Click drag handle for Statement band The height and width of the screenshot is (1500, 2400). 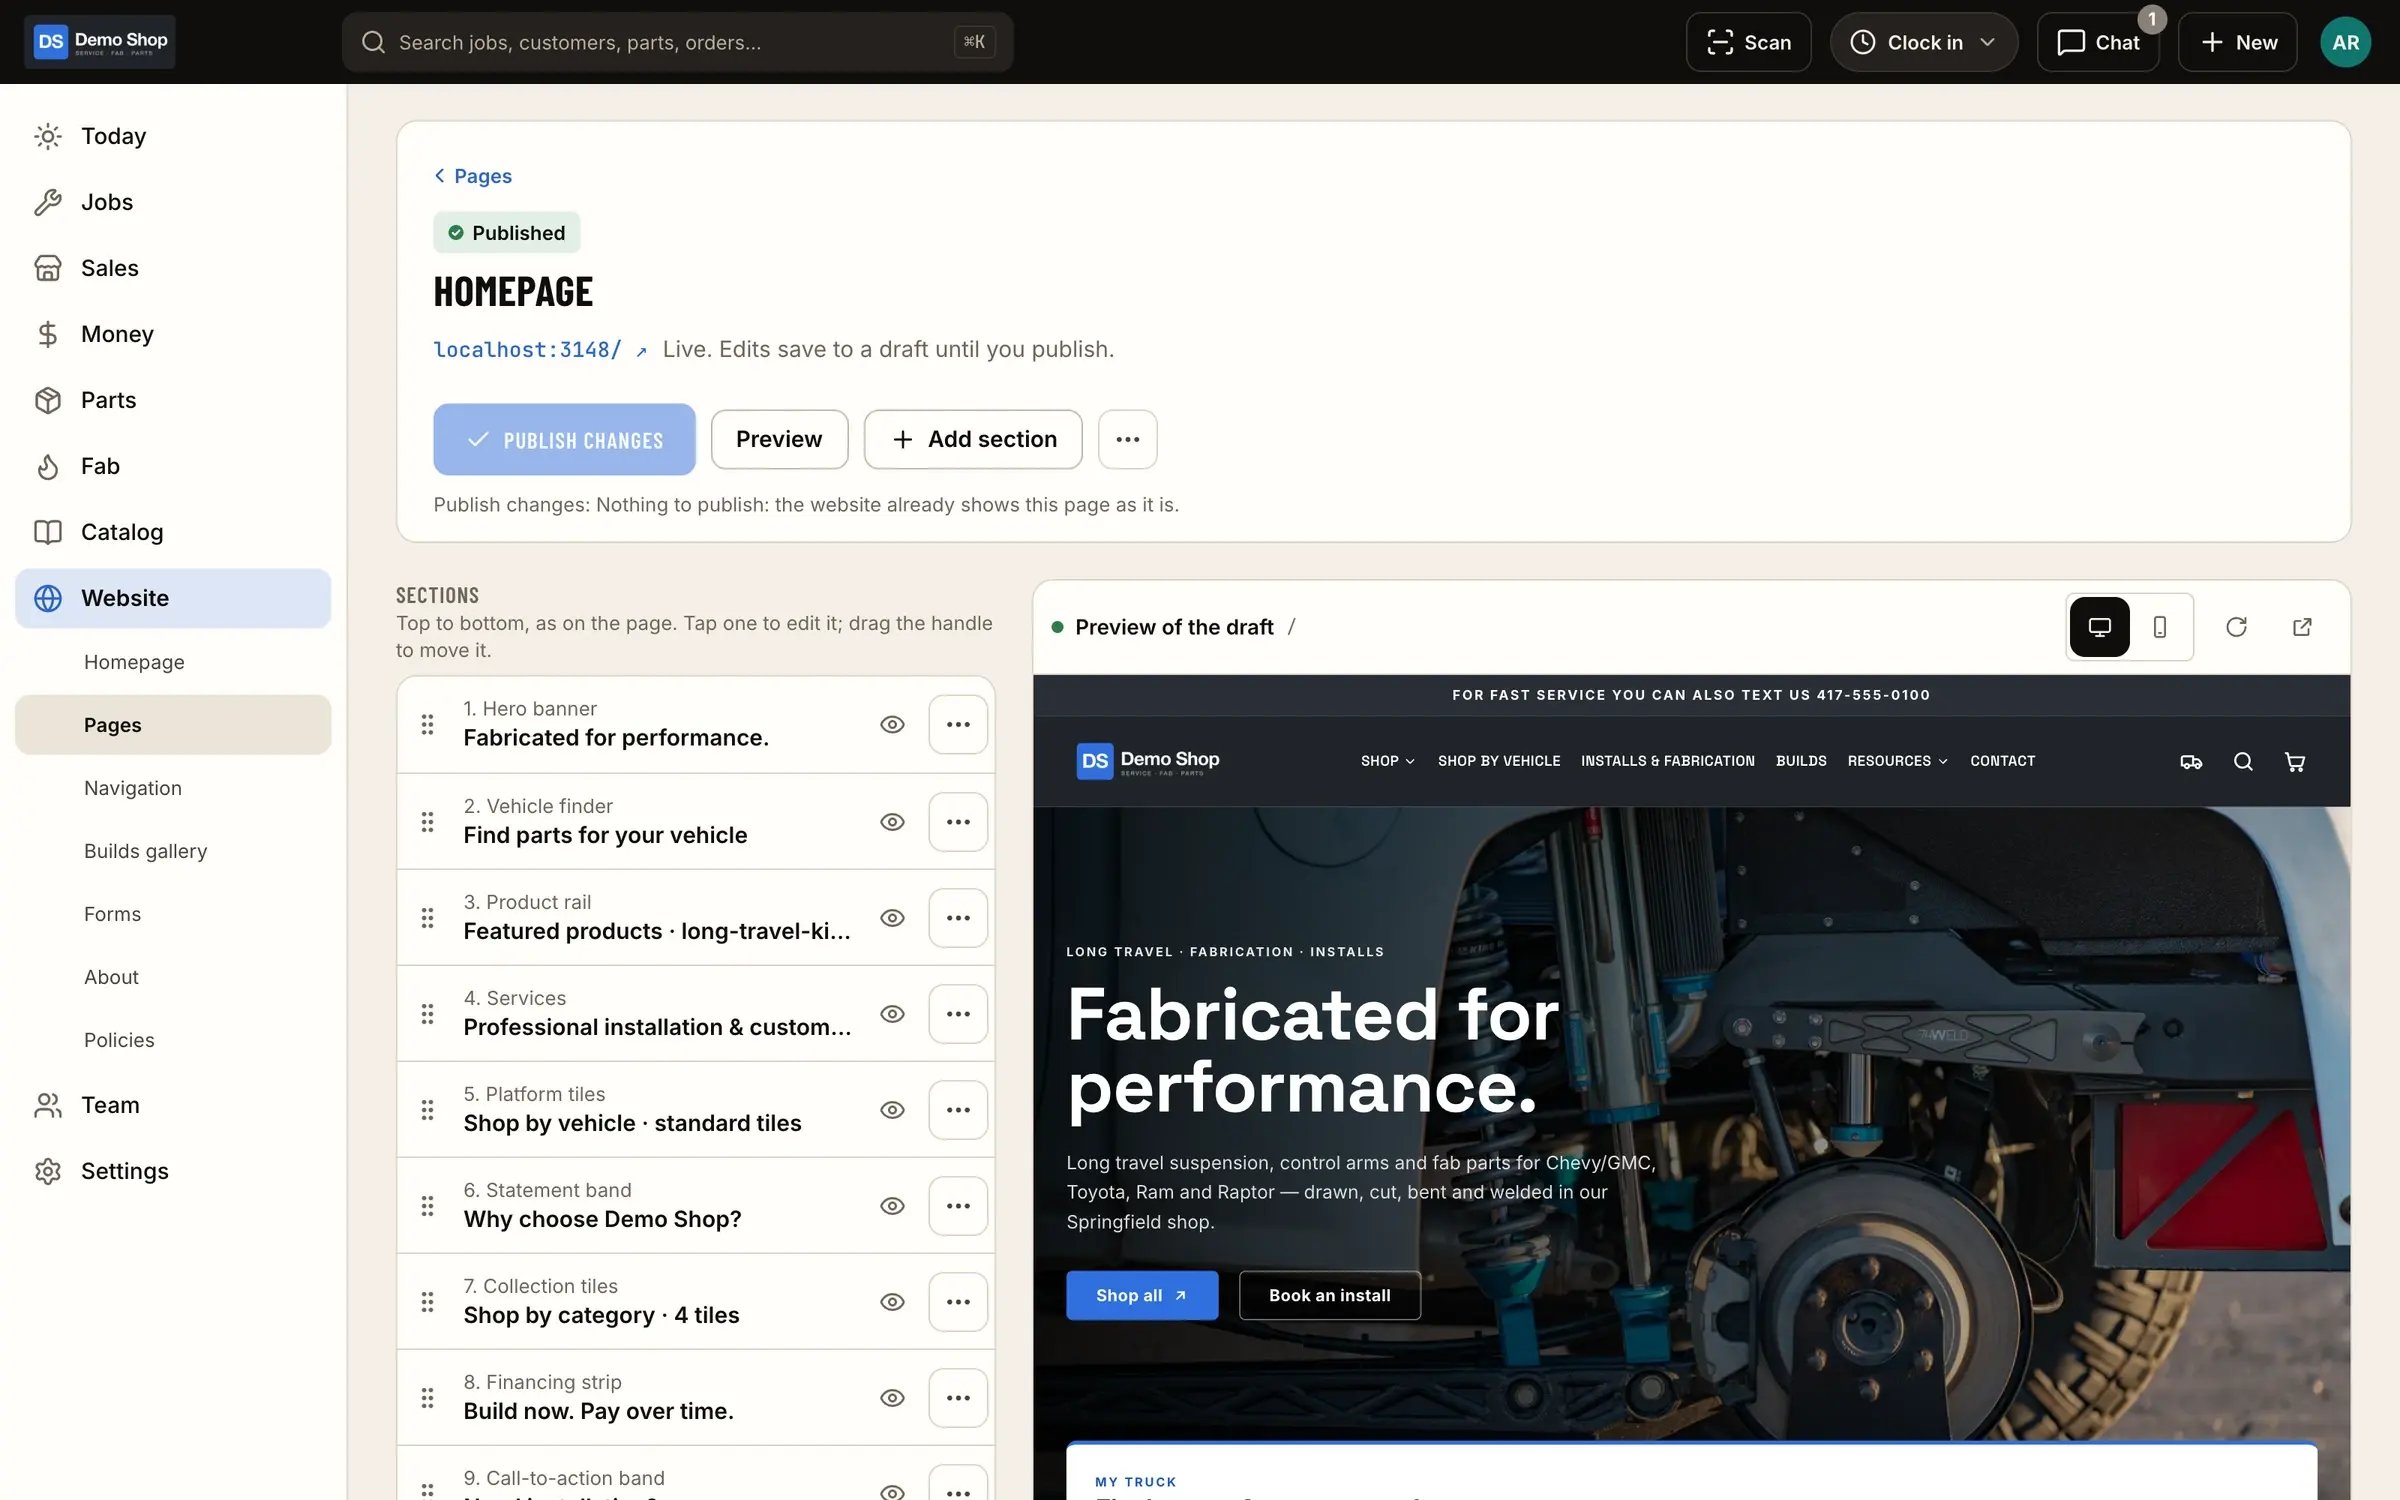click(x=427, y=1206)
